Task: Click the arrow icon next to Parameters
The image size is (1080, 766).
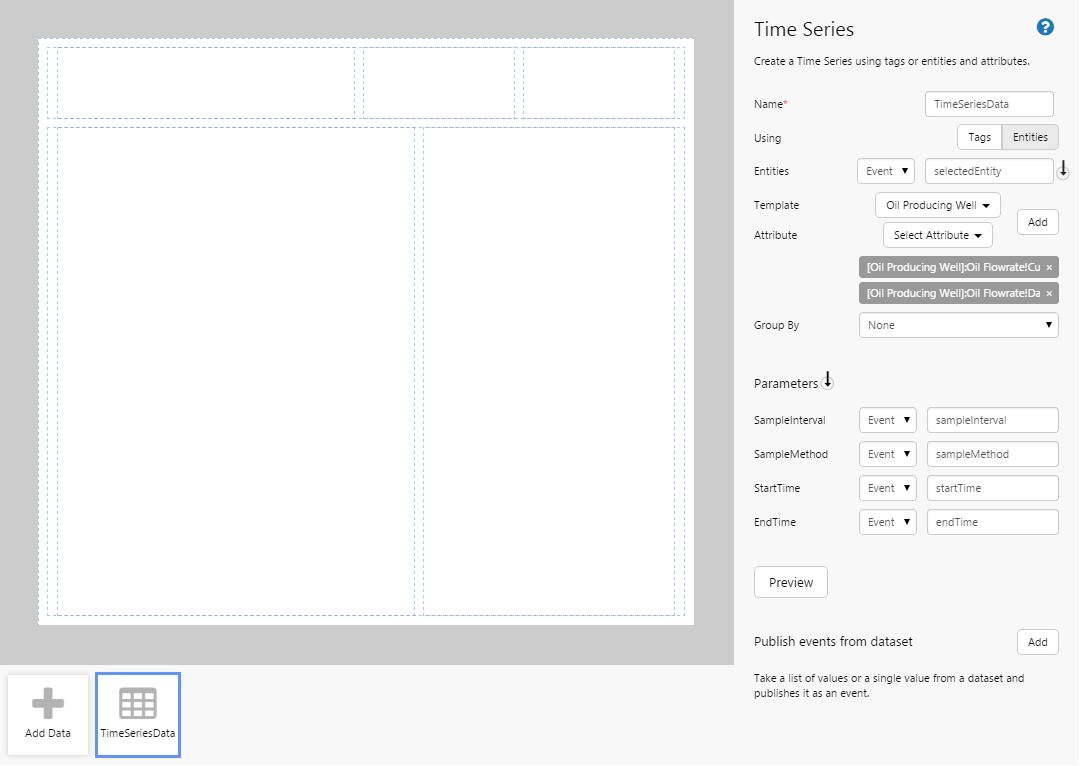Action: [827, 381]
